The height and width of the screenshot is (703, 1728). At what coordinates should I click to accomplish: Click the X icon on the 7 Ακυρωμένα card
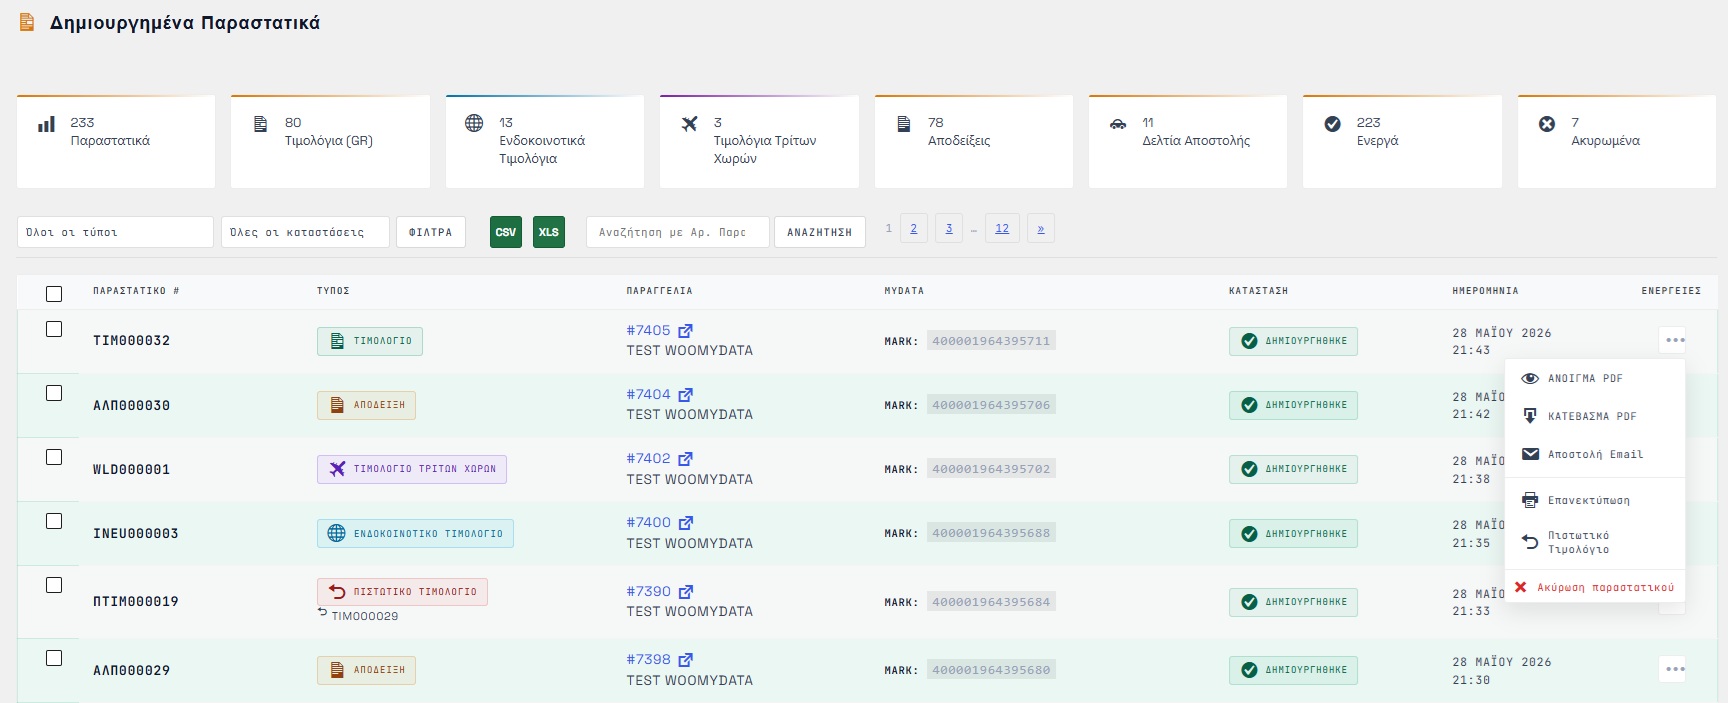tap(1547, 124)
